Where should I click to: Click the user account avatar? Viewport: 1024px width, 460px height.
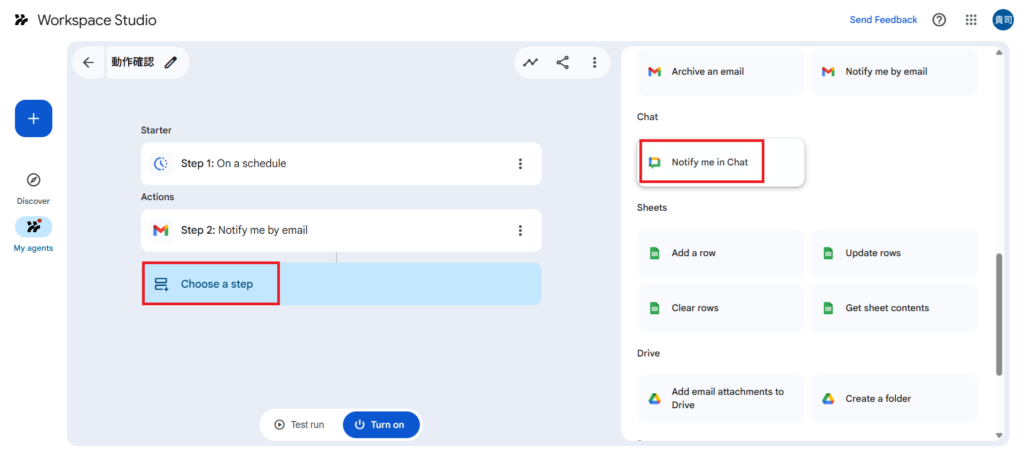point(1002,20)
